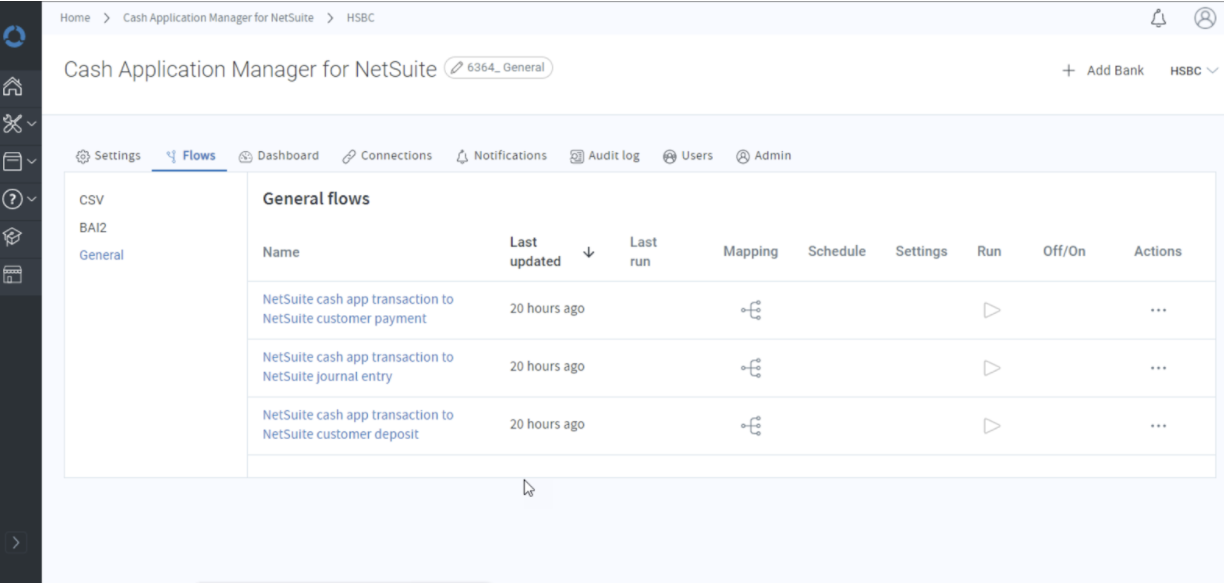Run the customer payment flow
This screenshot has width=1224, height=588.
tap(991, 311)
